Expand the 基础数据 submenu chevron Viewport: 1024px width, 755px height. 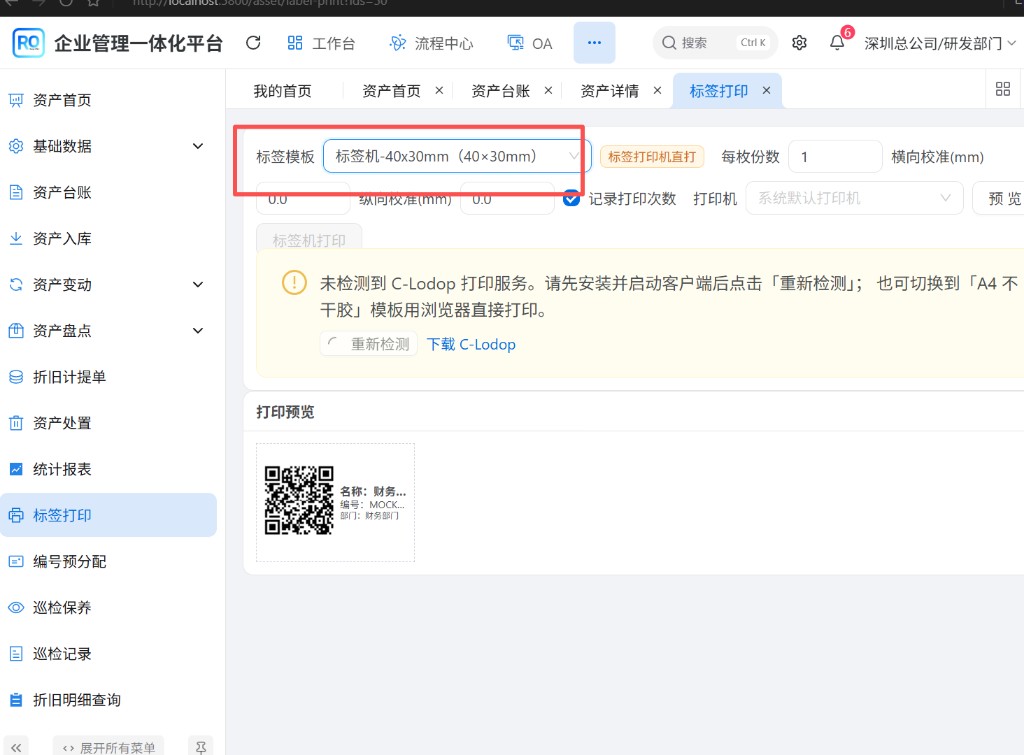tap(198, 146)
